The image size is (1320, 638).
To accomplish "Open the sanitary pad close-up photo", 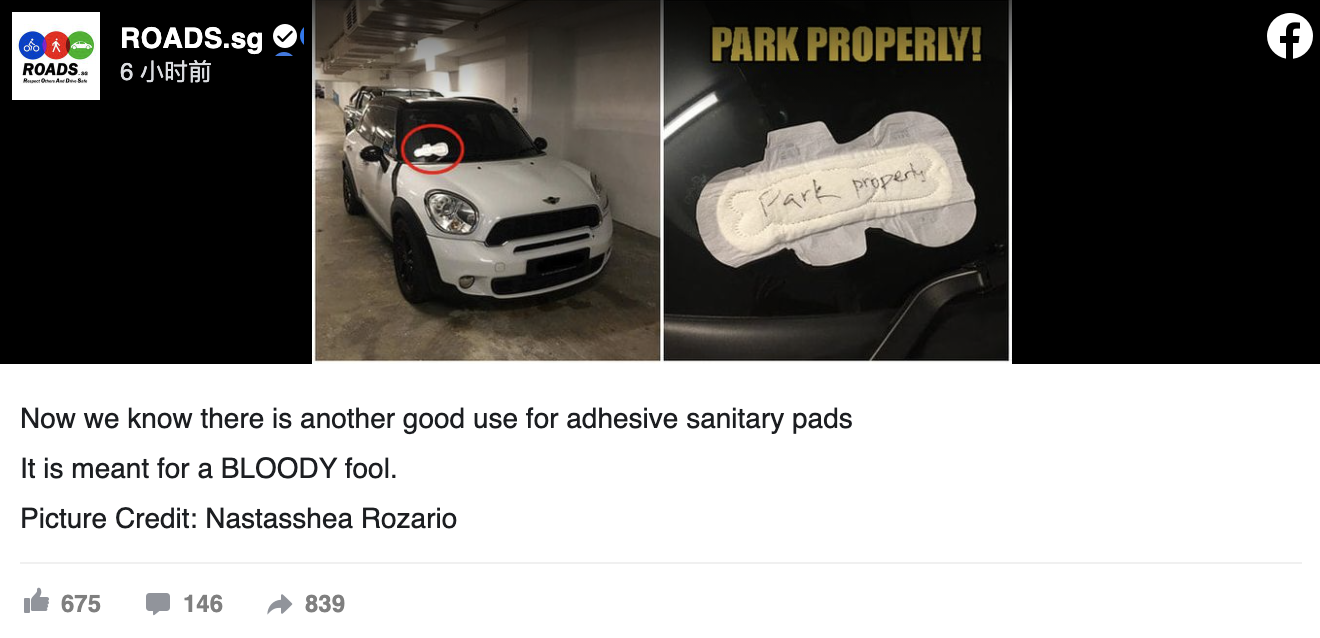I will [x=836, y=180].
